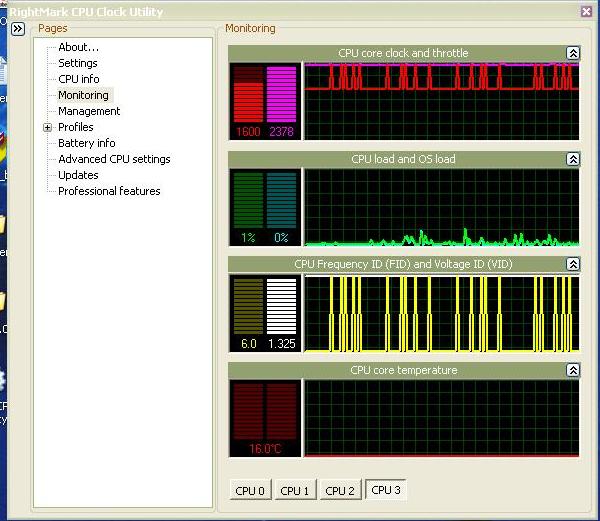Viewport: 600px width, 521px height.
Task: Switch to the CPU 1 tab
Action: point(295,490)
